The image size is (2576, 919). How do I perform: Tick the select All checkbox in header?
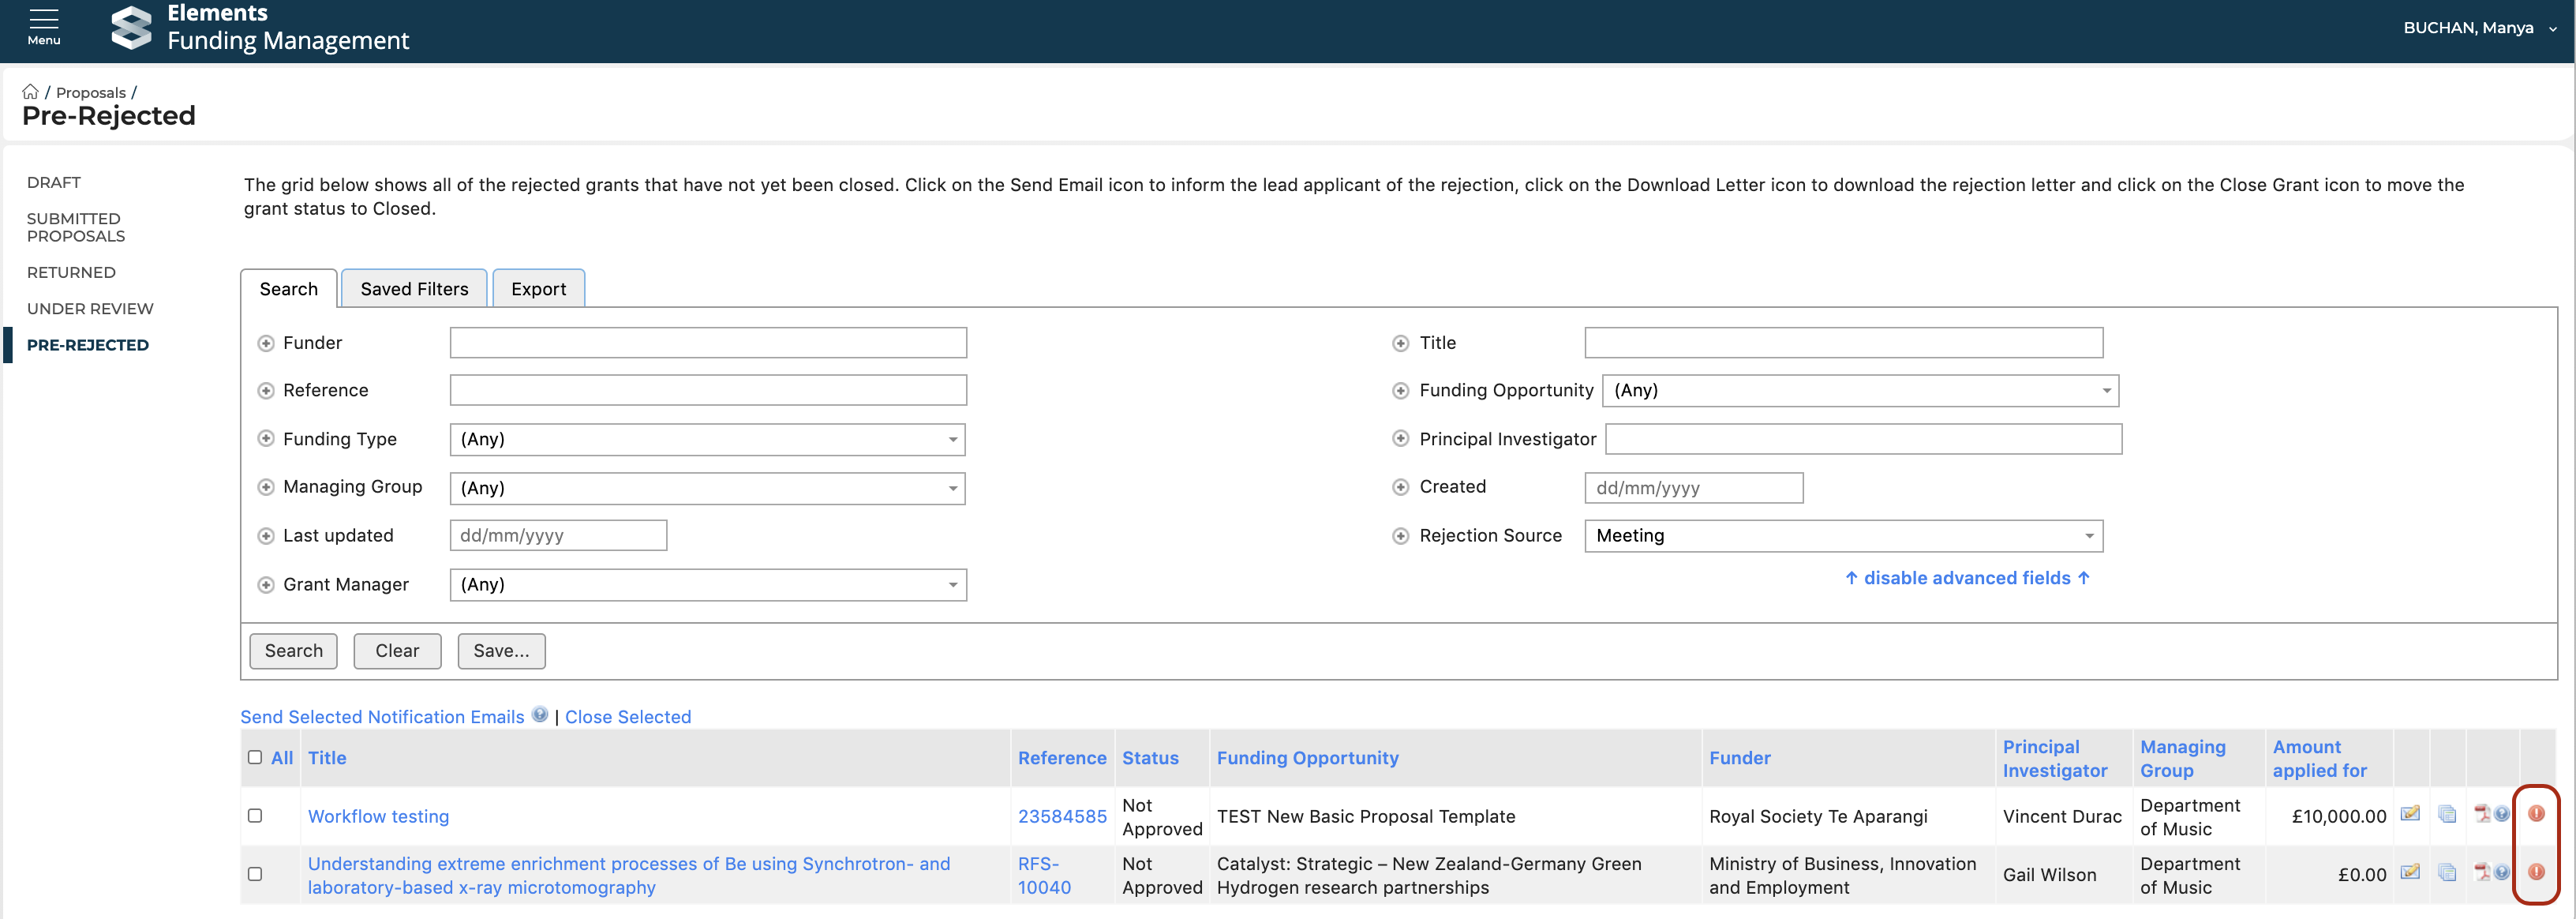tap(255, 757)
